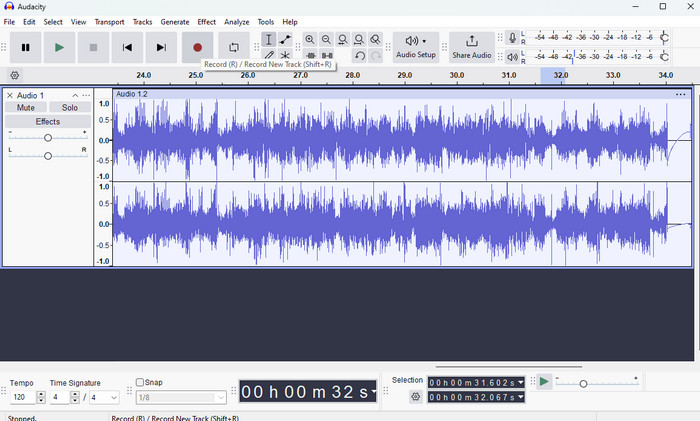Viewport: 700px width, 421px height.
Task: Fit selection to width zoom icon
Action: click(342, 39)
